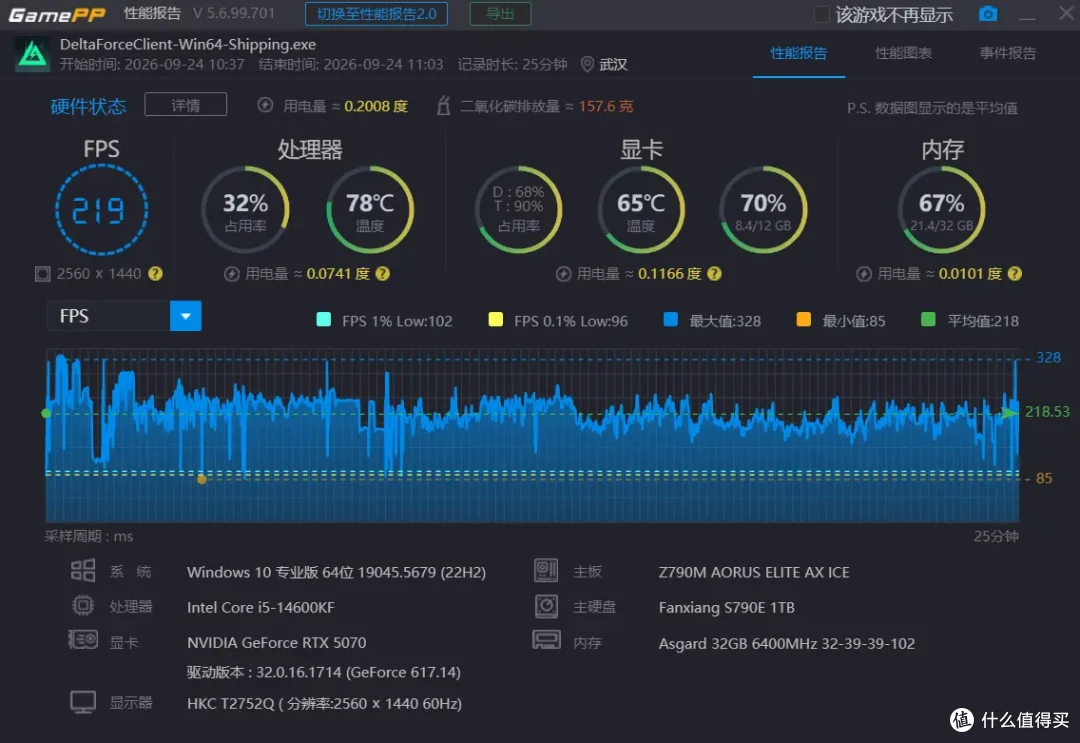Click the location pin icon beside 武汉
1080x743 pixels.
(x=587, y=64)
